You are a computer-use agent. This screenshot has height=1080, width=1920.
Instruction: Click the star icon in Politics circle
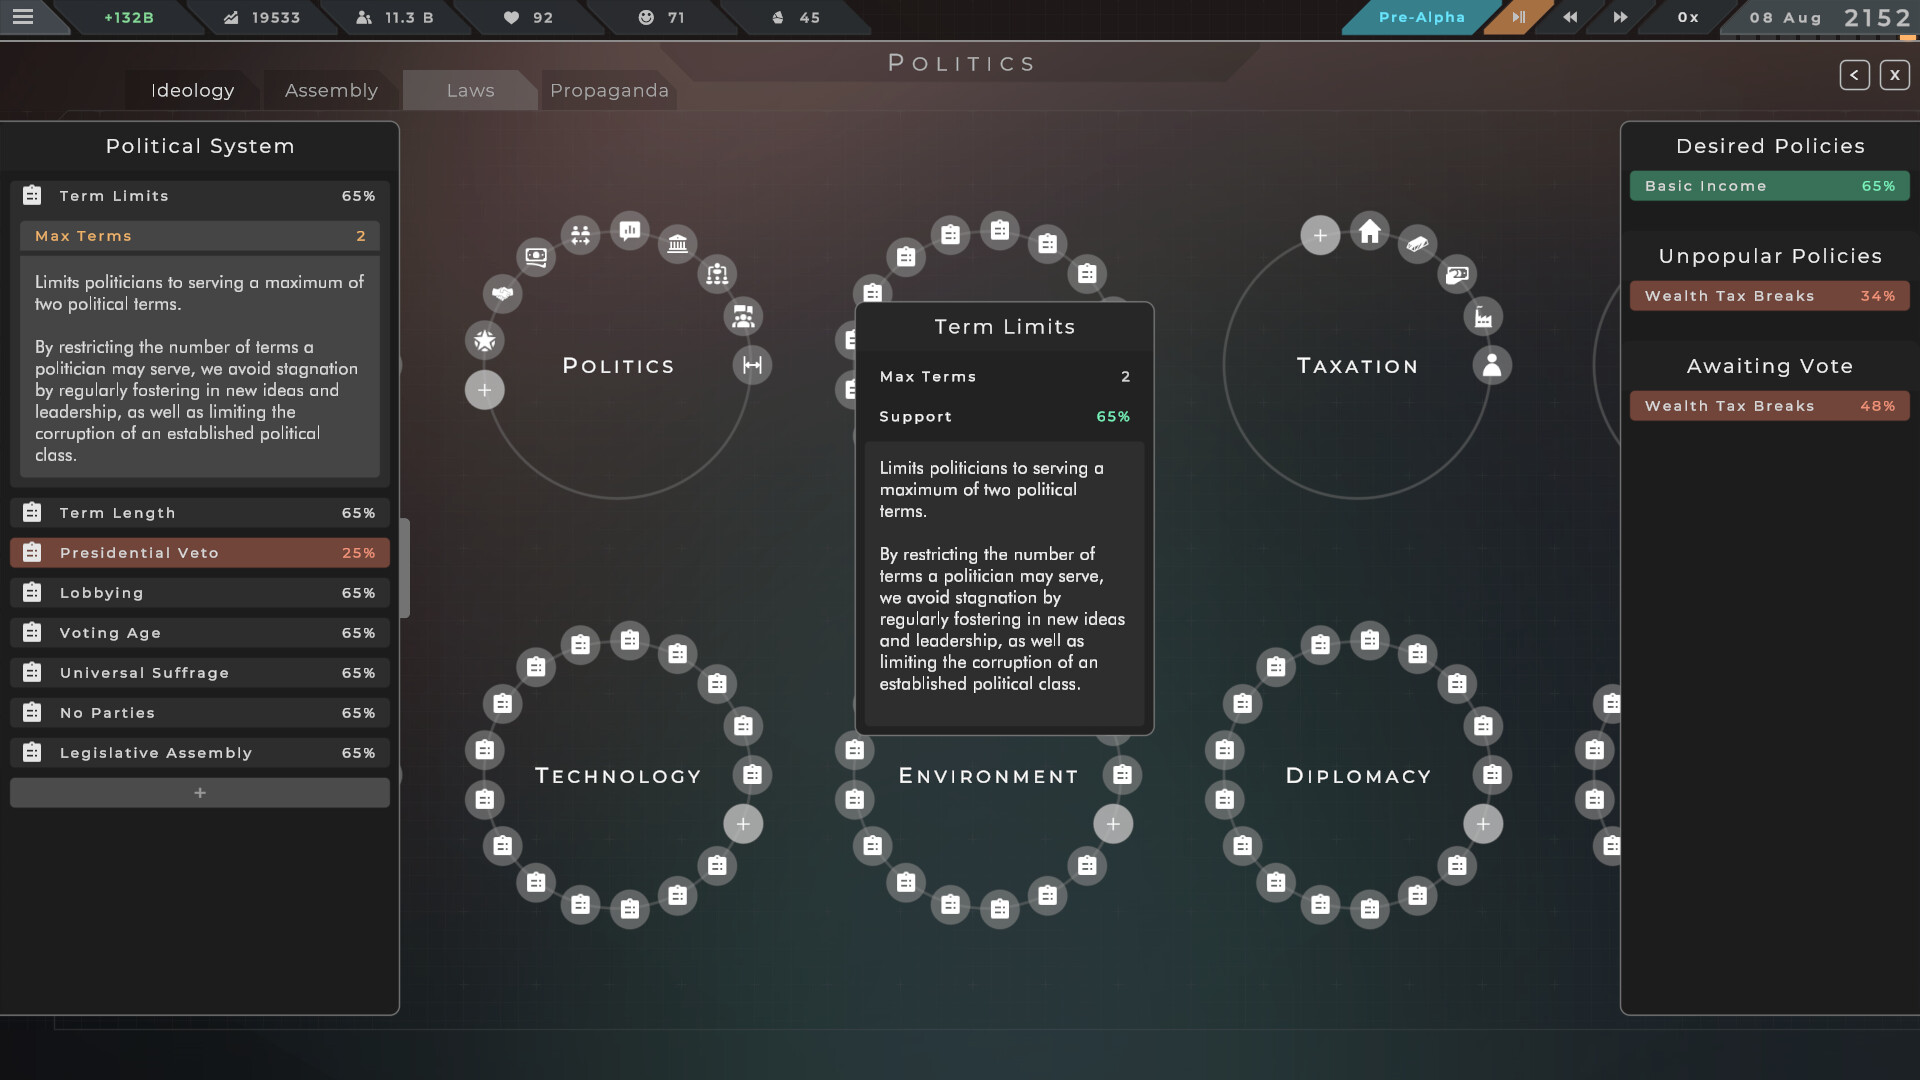click(x=484, y=340)
